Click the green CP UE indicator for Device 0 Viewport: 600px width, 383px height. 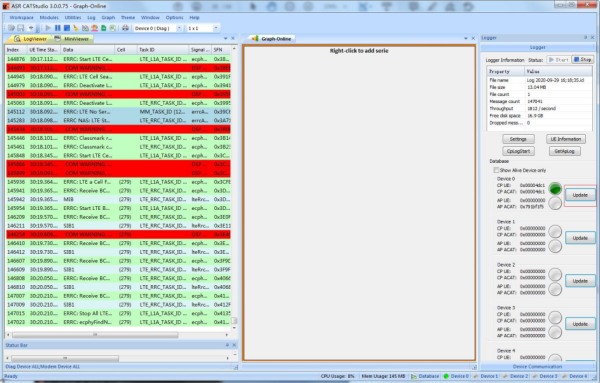555,188
